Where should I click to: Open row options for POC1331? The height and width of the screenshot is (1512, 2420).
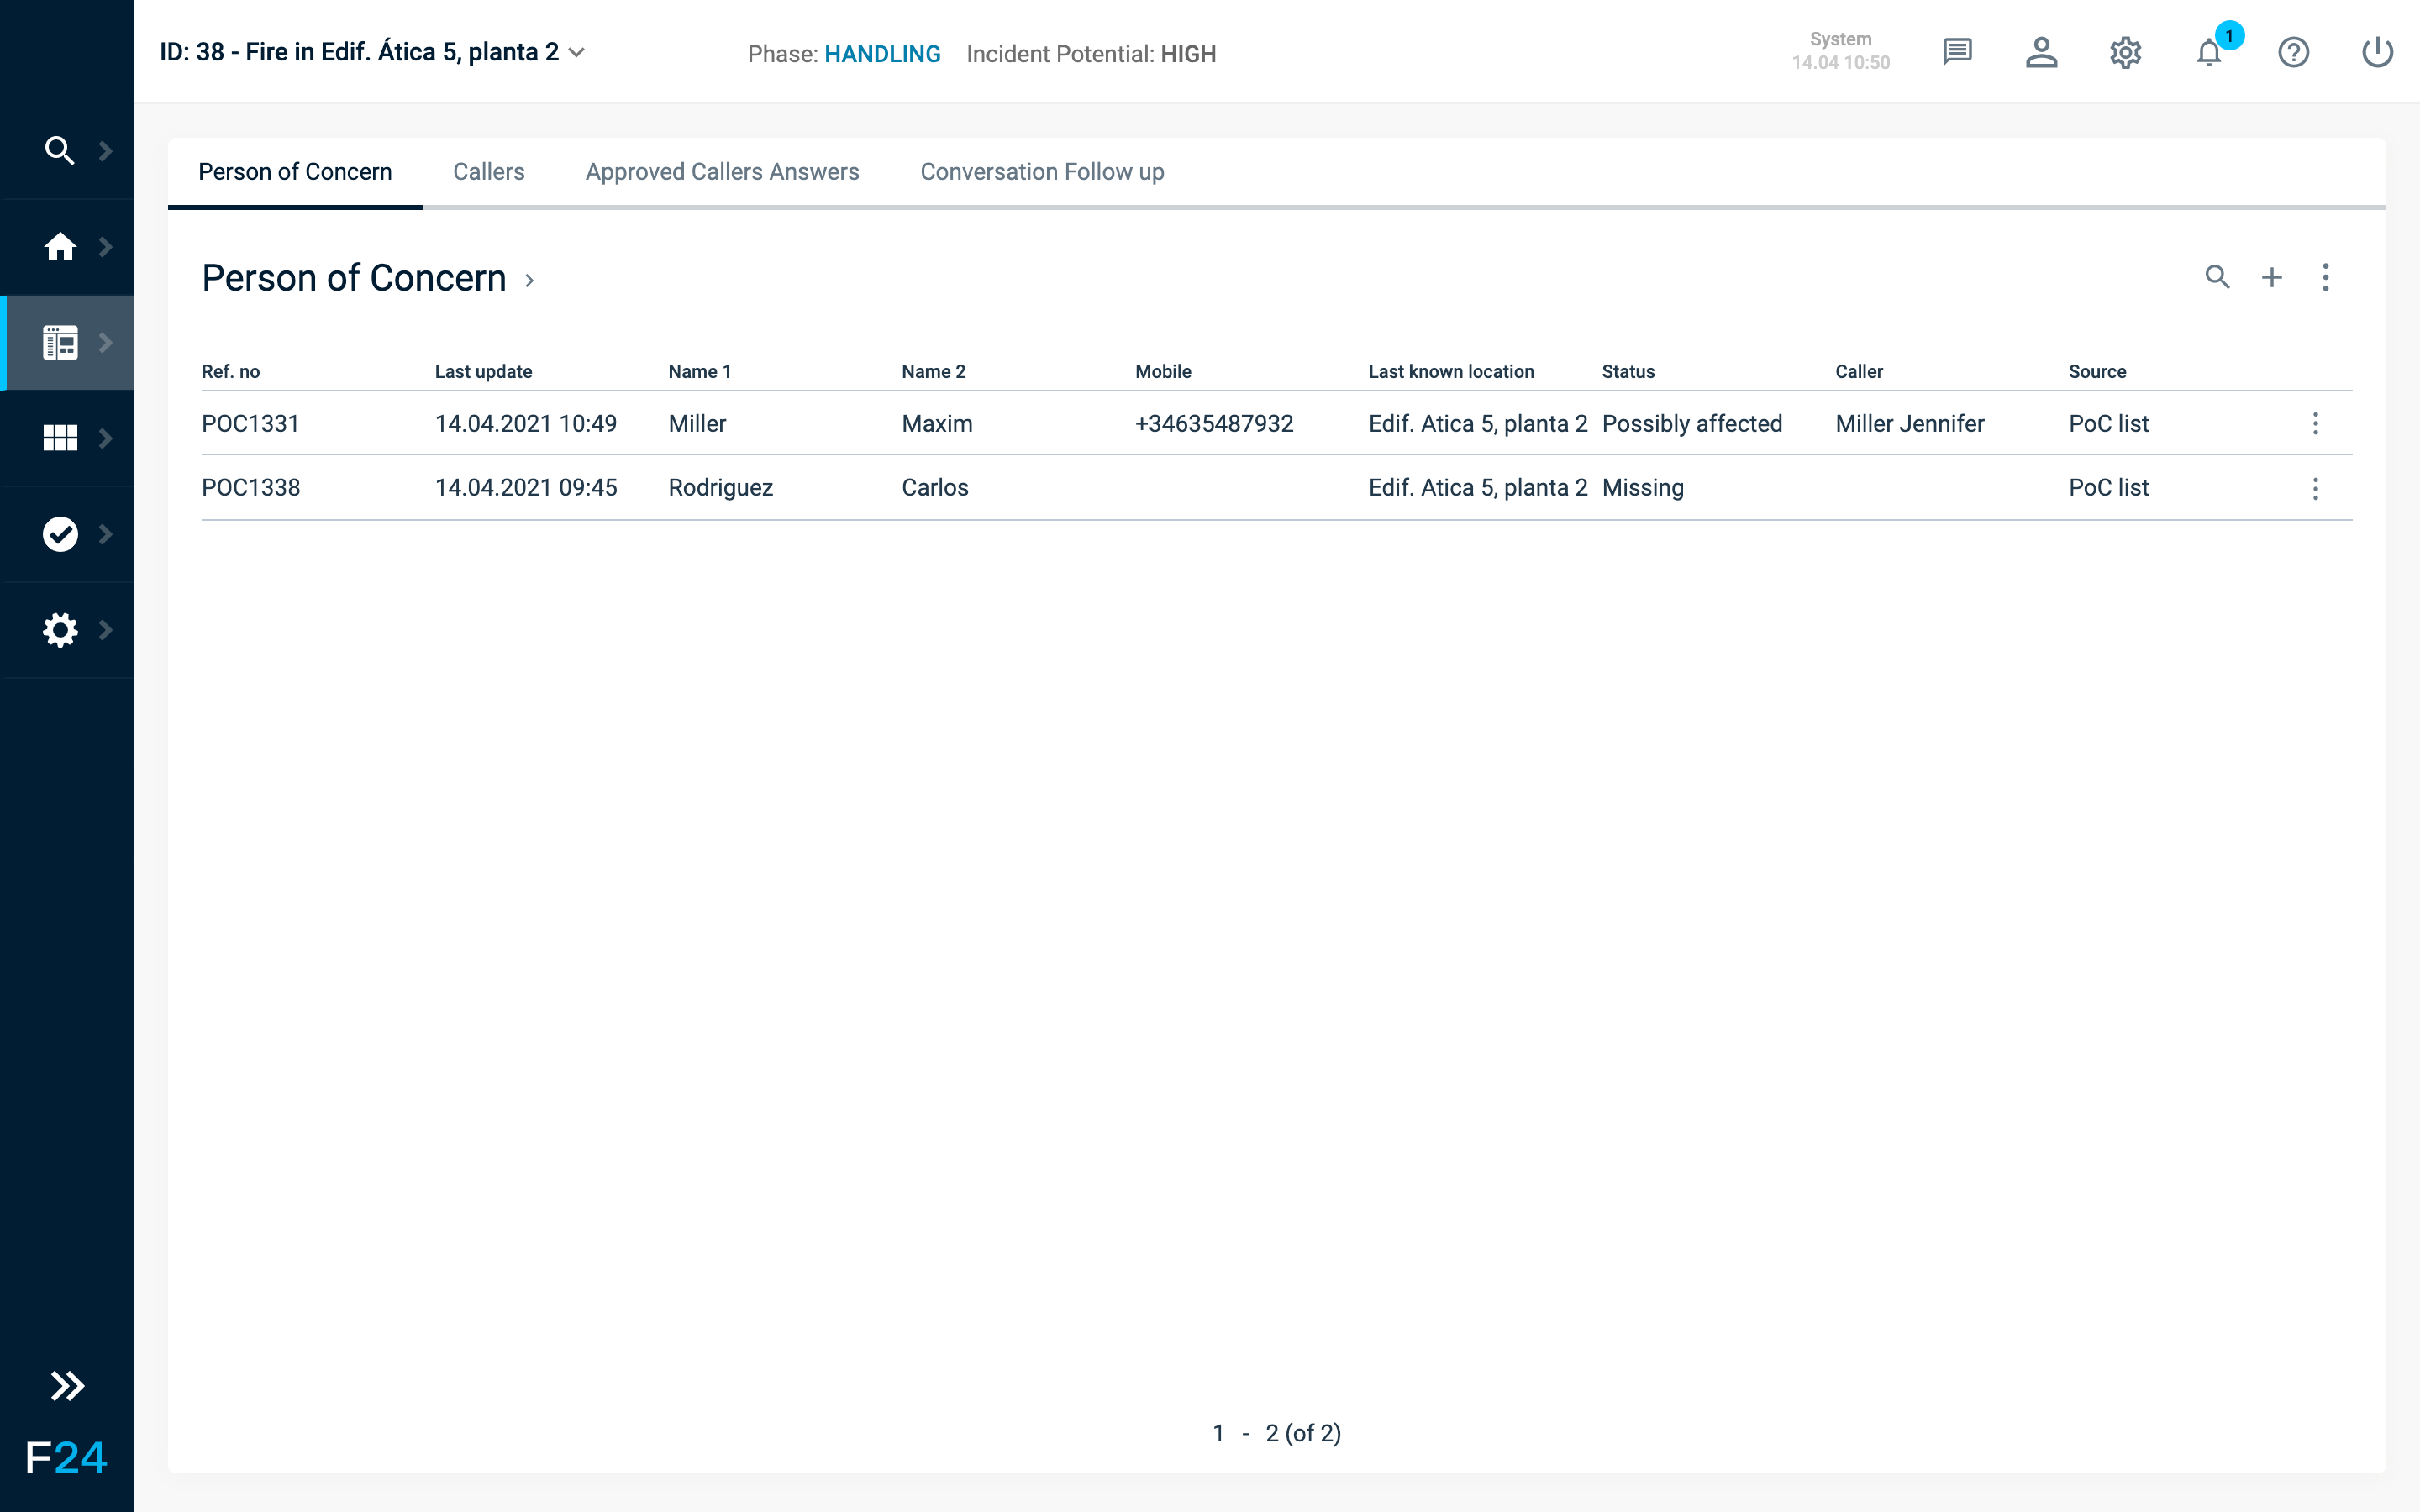click(2315, 424)
